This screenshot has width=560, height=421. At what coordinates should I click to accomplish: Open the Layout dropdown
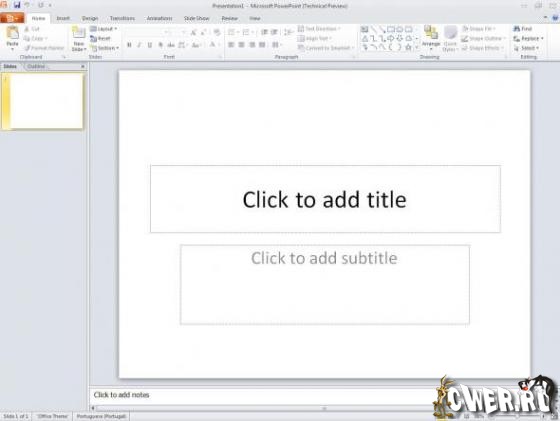tap(104, 29)
